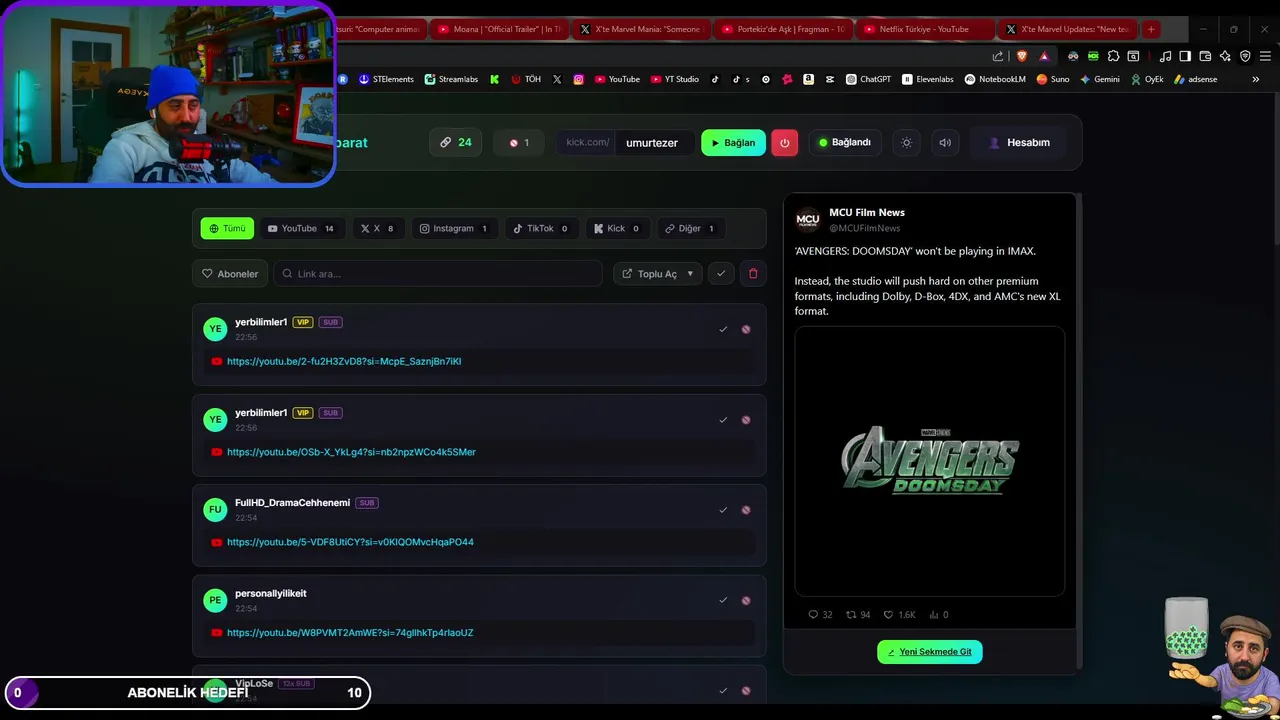This screenshot has width=1280, height=720.
Task: Open Gemini bookmark
Action: (1099, 79)
